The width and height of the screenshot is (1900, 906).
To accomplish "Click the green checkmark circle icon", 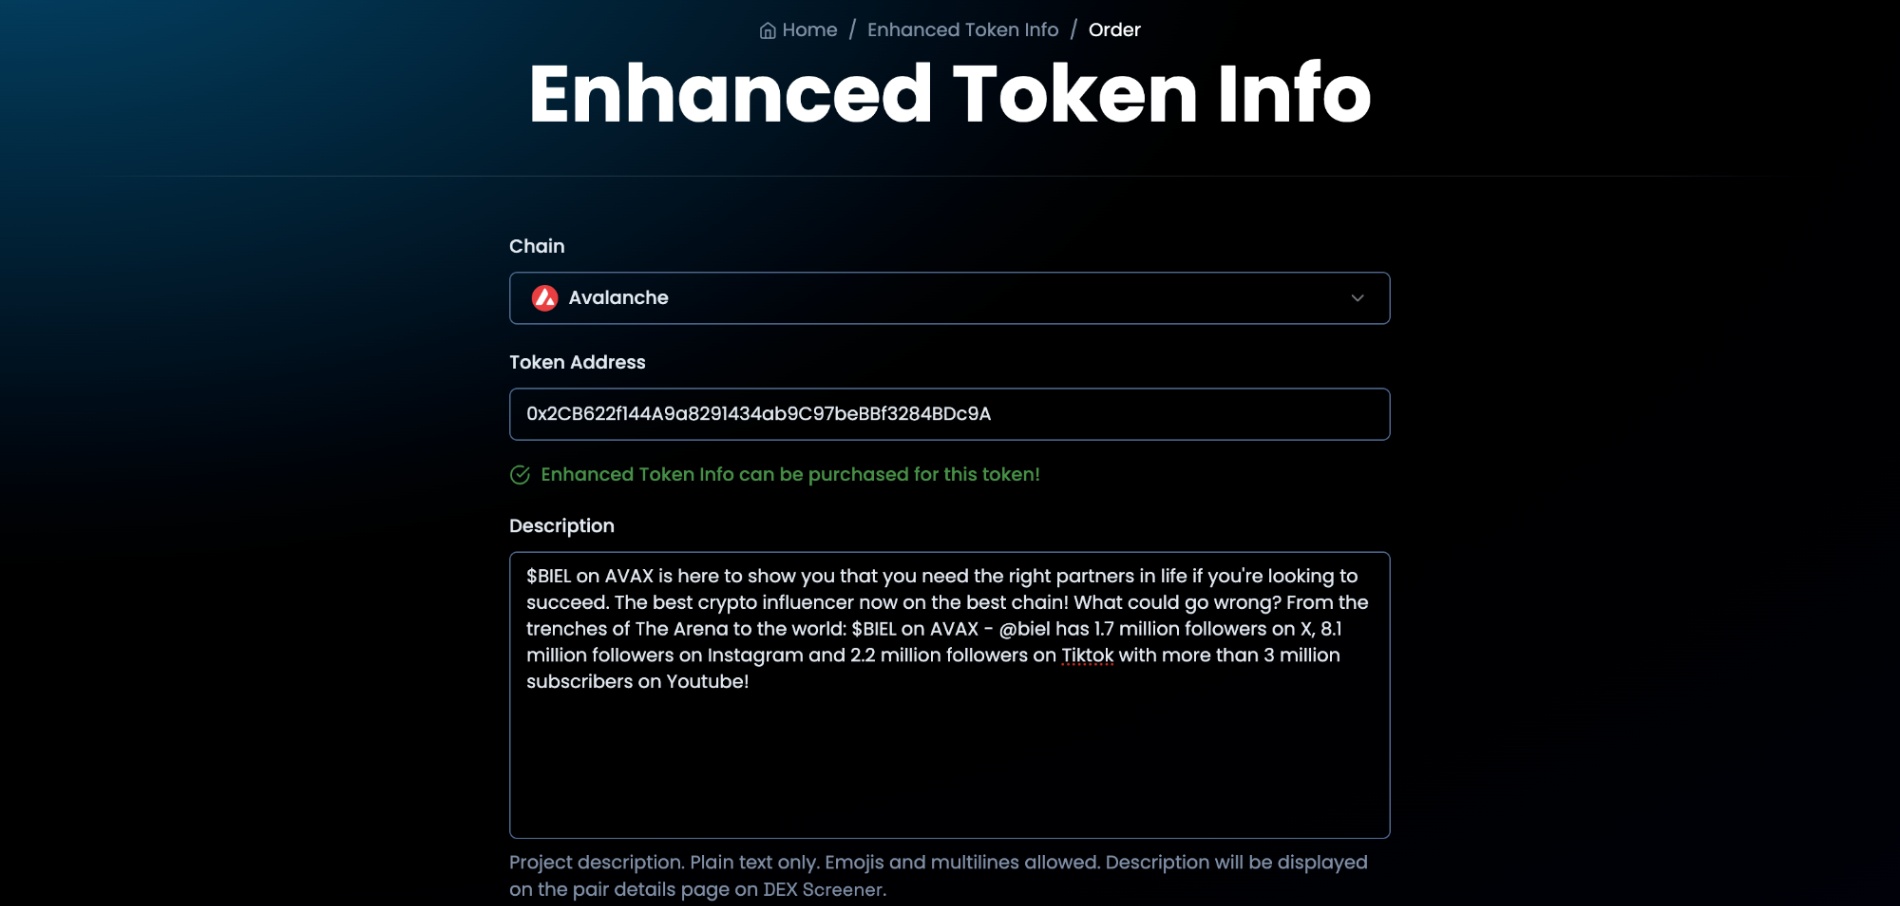I will tap(520, 475).
